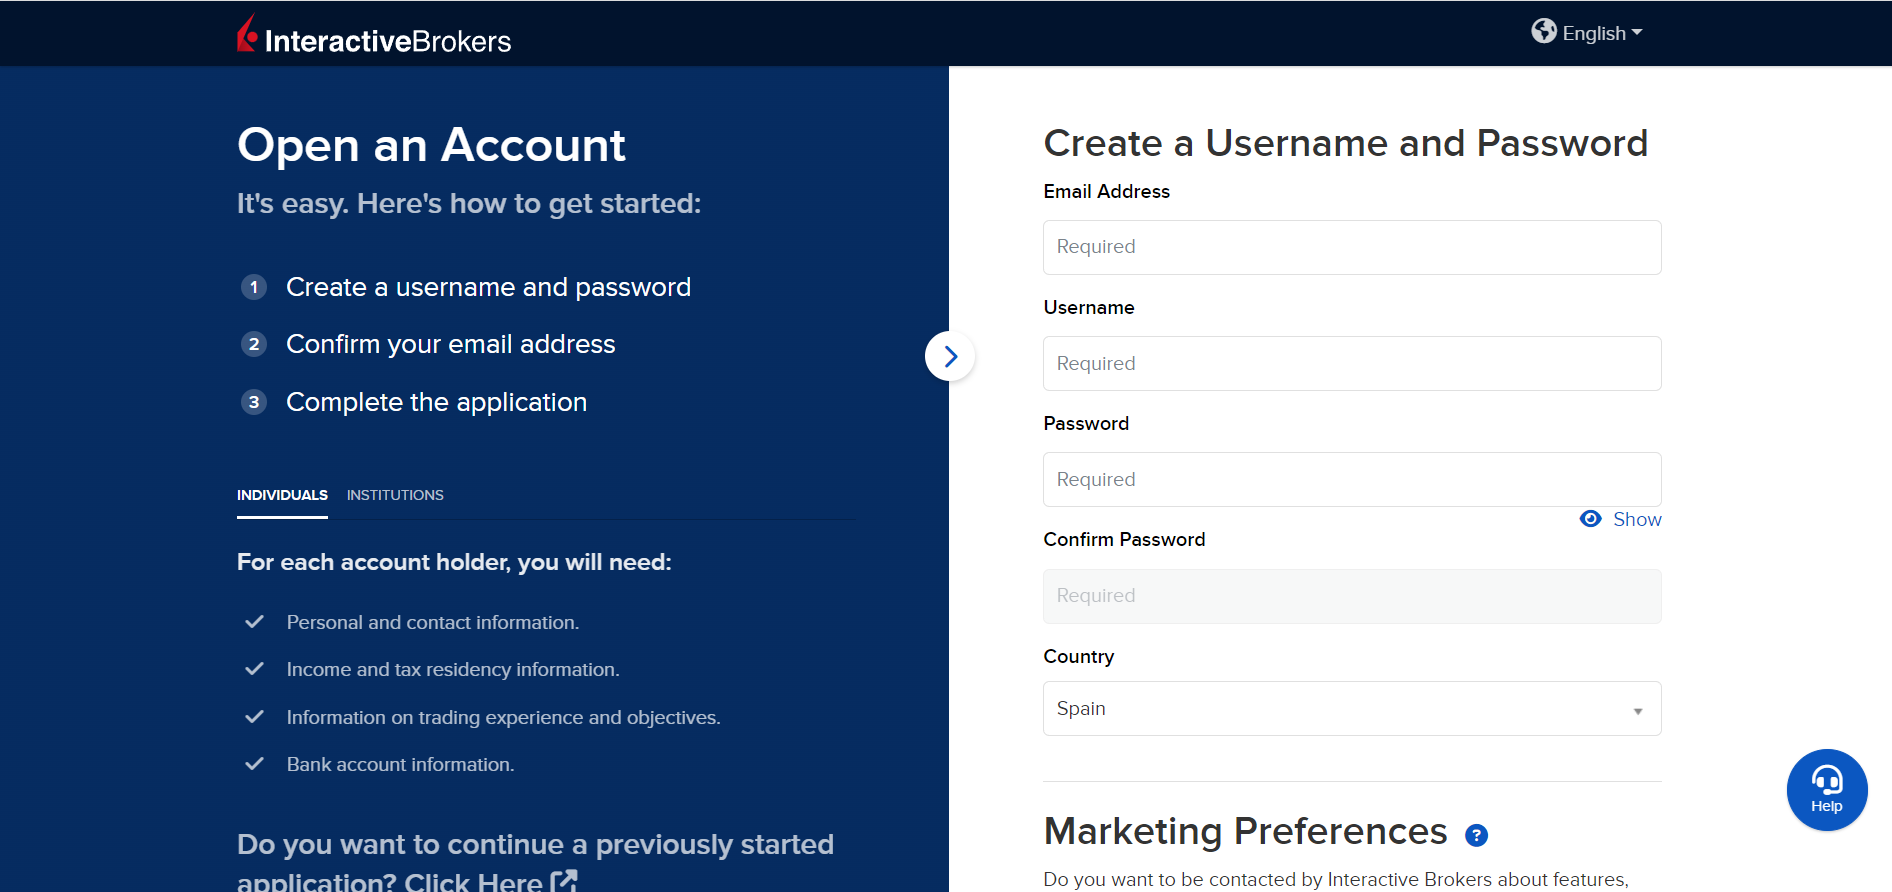Click 'Create a username and password' step text
Viewport: 1892px width, 892px height.
488,287
